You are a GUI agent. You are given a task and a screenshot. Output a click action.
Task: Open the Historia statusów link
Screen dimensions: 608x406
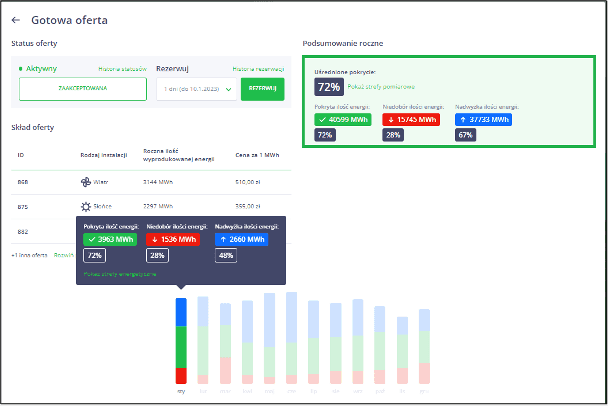pyautogui.click(x=122, y=69)
